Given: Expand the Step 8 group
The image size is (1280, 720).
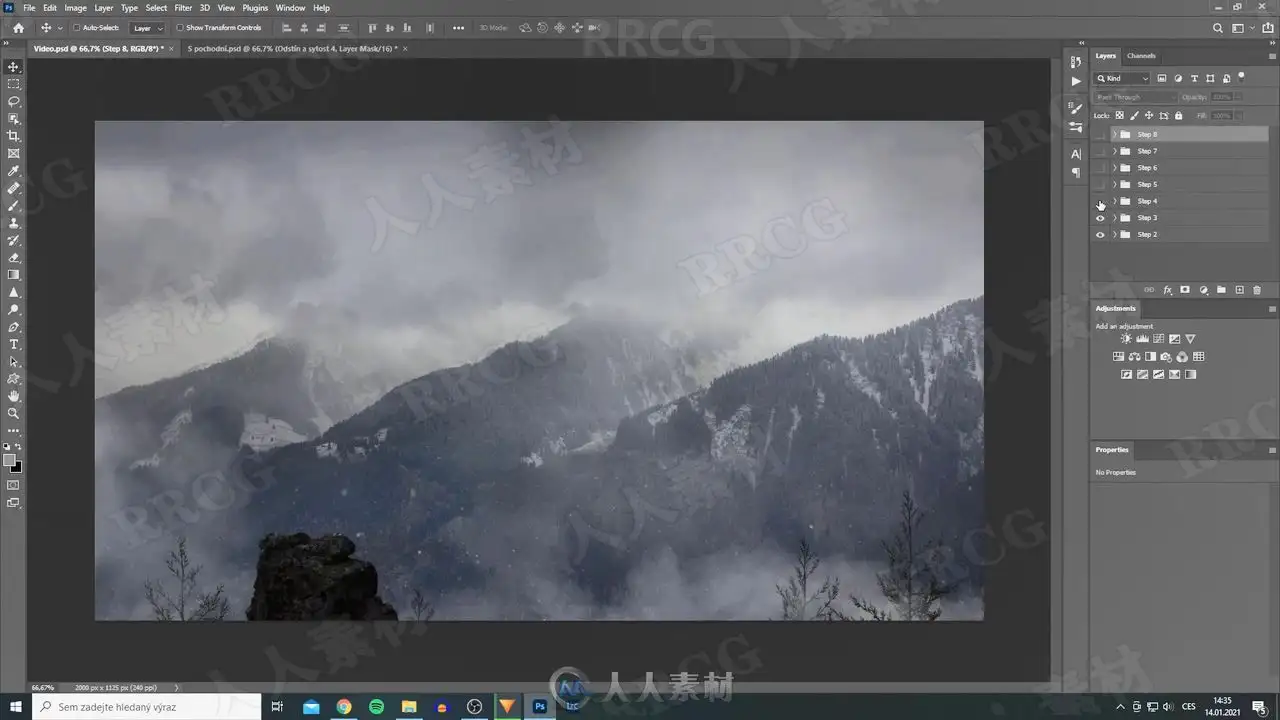Looking at the screenshot, I should (x=1115, y=134).
